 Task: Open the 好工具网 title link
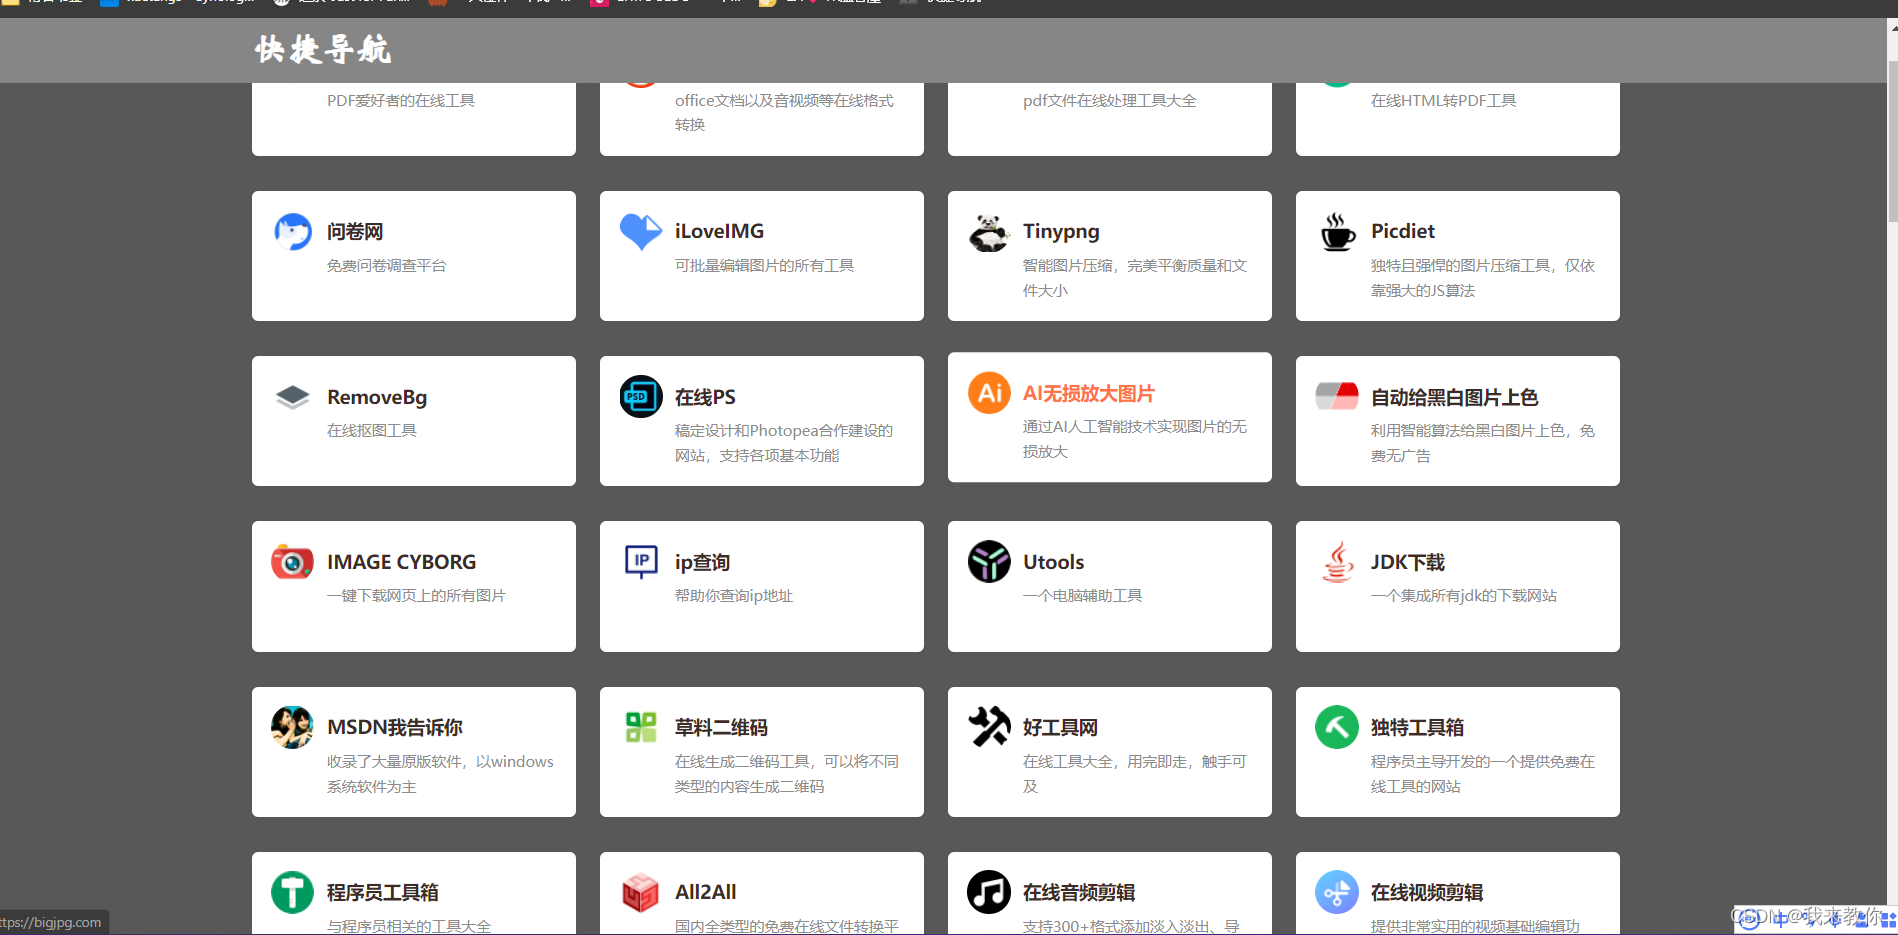tap(1060, 727)
